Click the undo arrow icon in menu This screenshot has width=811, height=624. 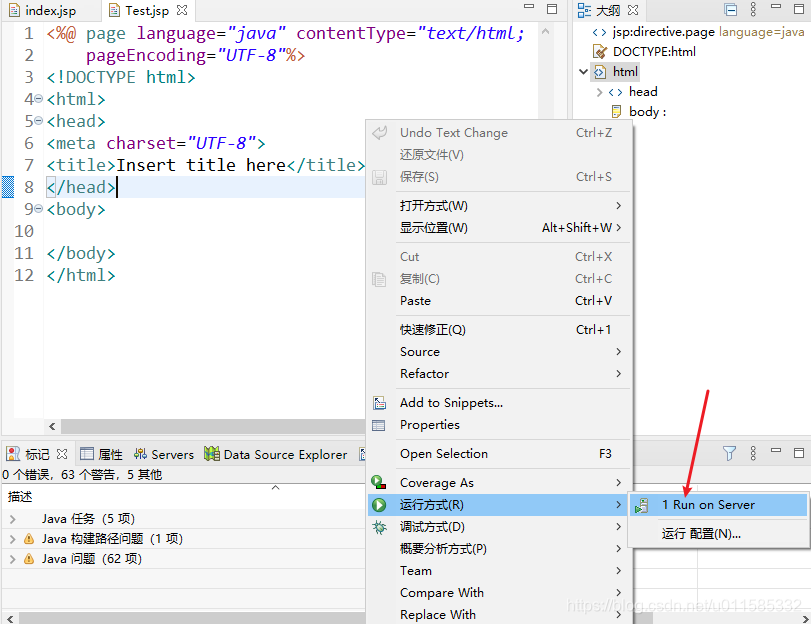[x=379, y=133]
